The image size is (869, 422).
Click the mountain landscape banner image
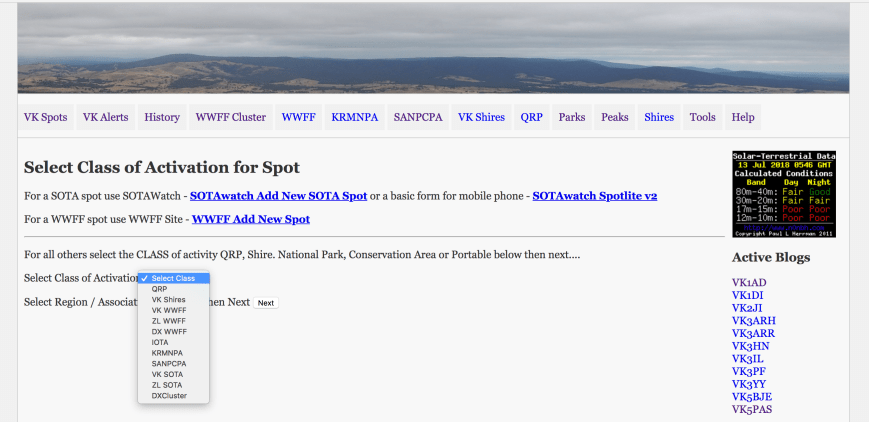point(433,48)
